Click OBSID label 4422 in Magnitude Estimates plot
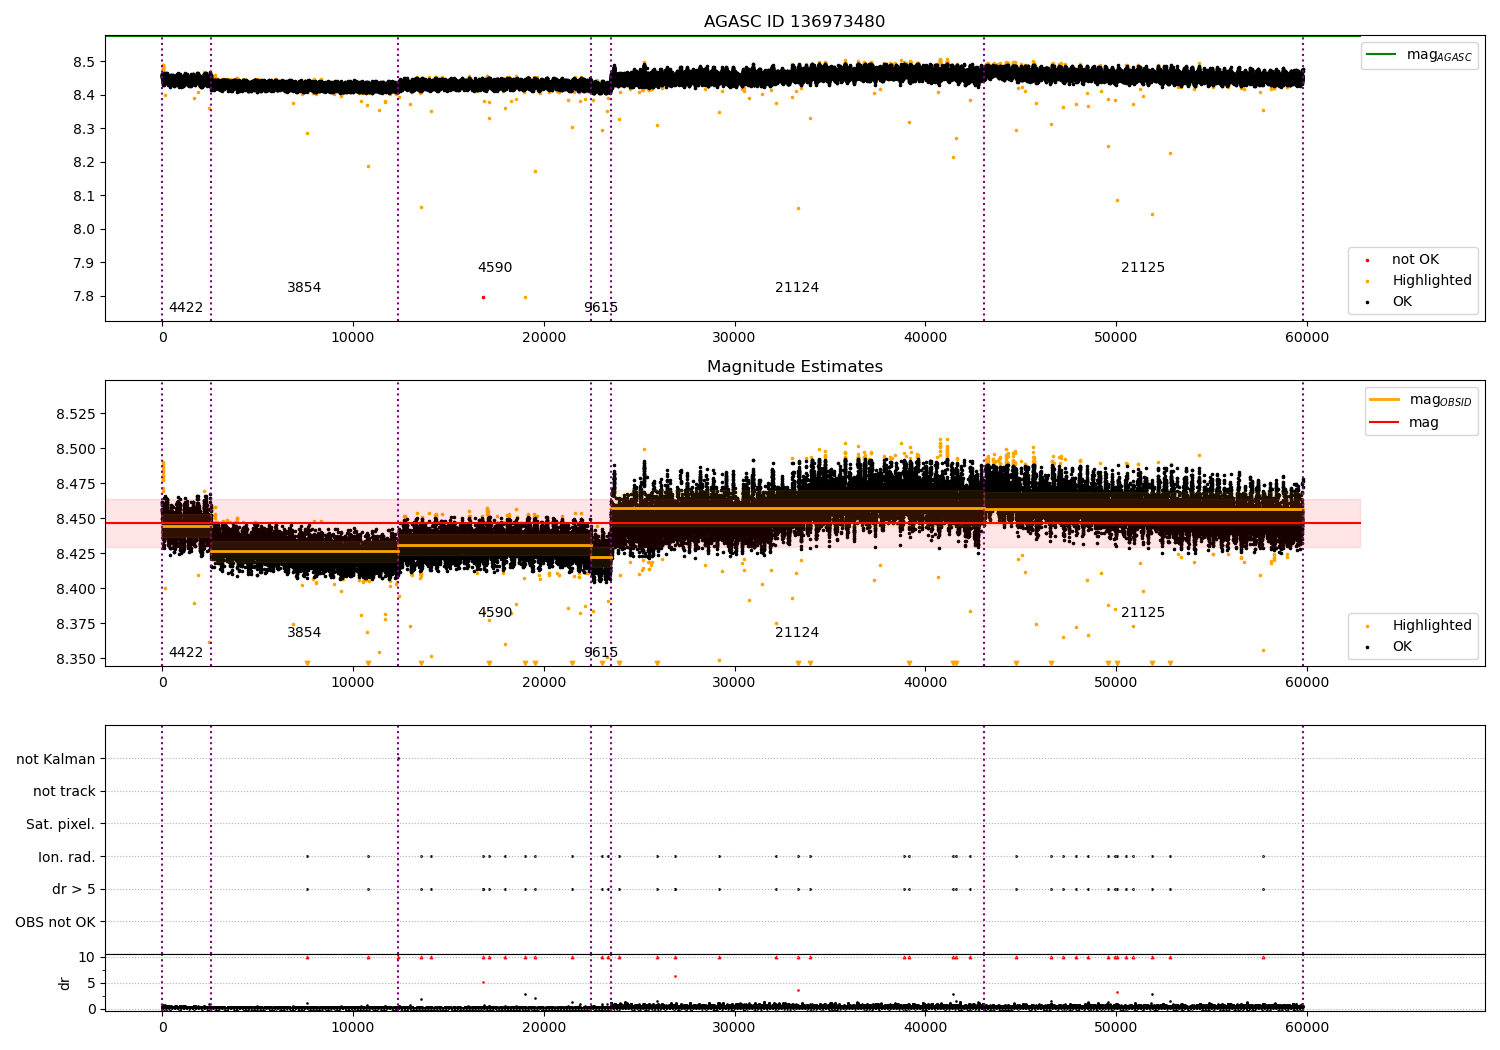The height and width of the screenshot is (1050, 1500). 186,653
